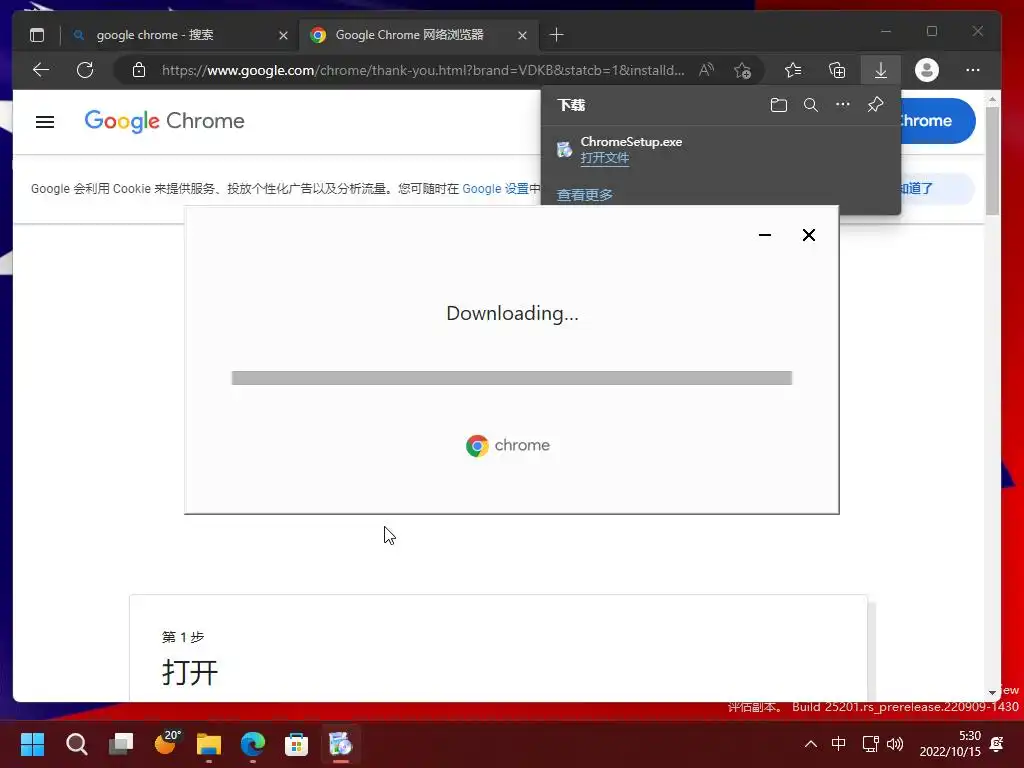Open more options in downloads panel

(842, 104)
